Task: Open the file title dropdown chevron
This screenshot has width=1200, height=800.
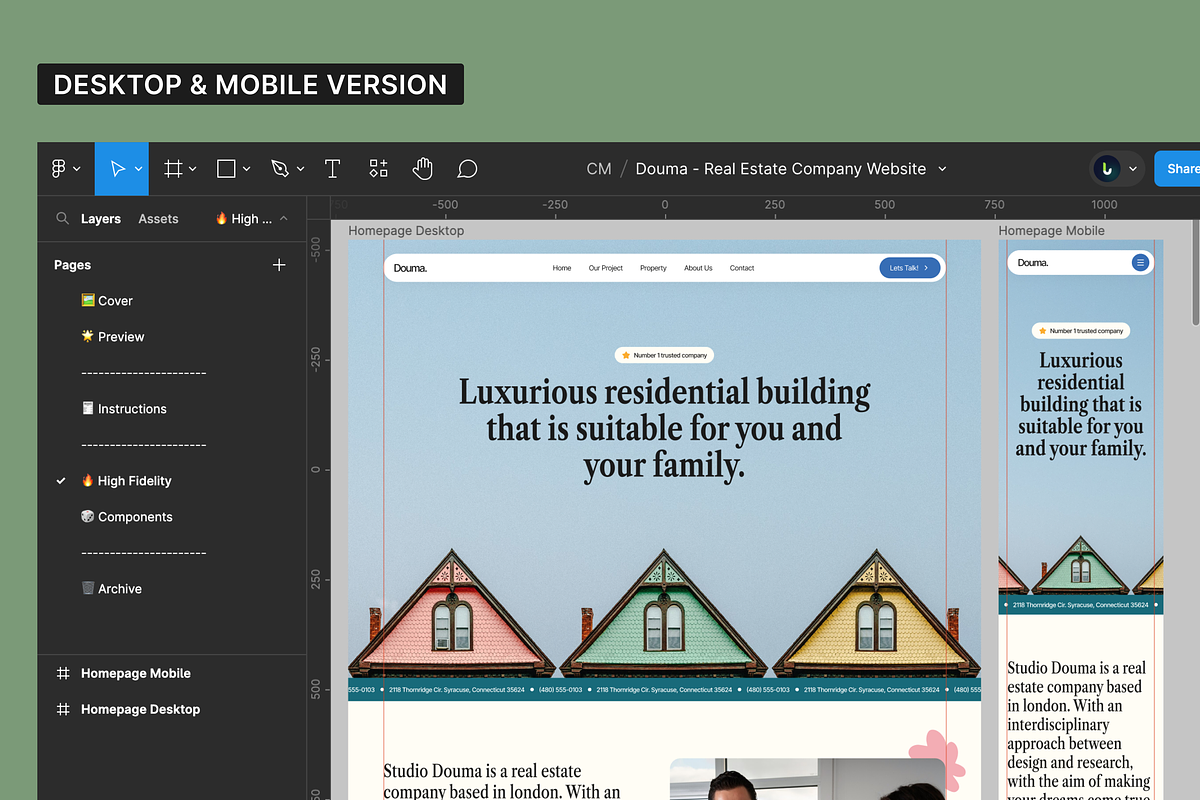Action: [942, 169]
